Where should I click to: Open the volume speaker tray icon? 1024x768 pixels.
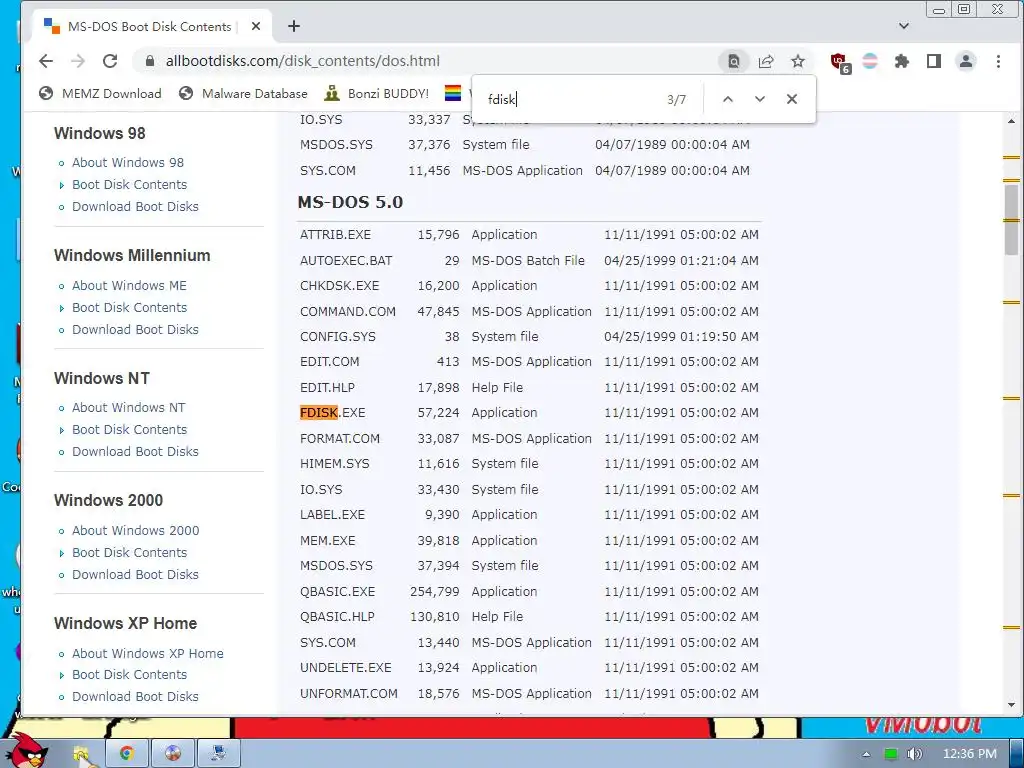(x=914, y=754)
